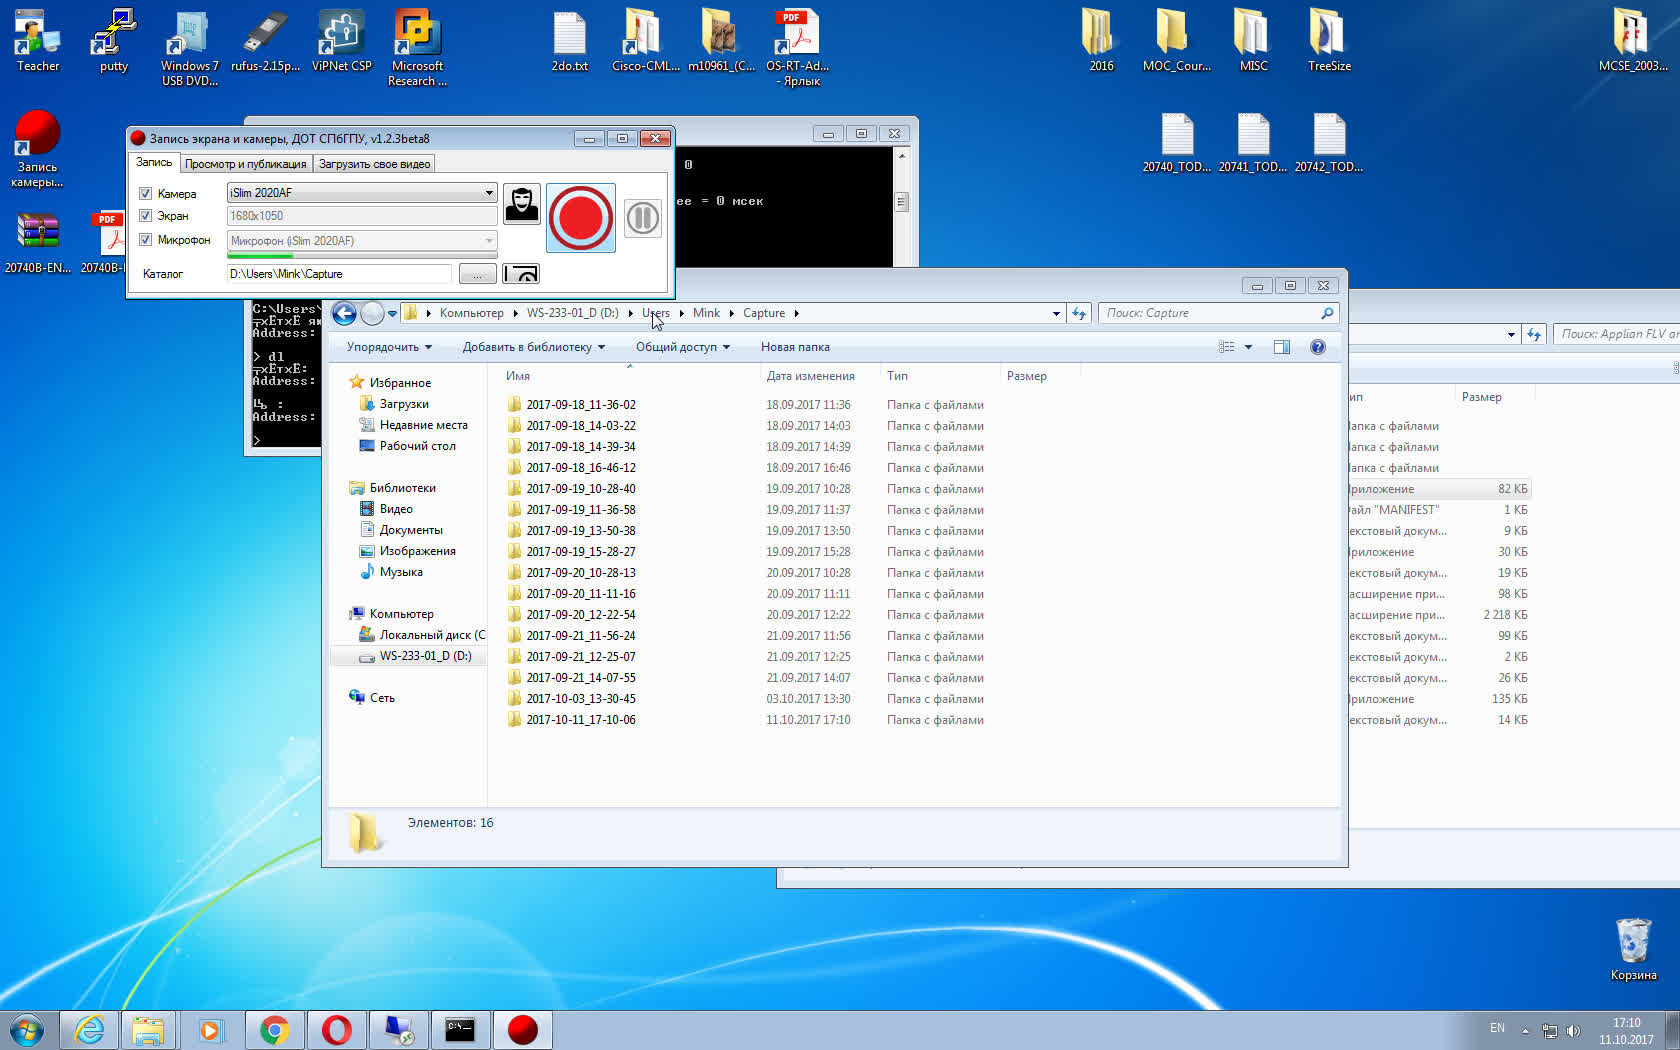Image resolution: width=1680 pixels, height=1050 pixels.
Task: Sort by Размер column header in Capture window
Action: pyautogui.click(x=1027, y=376)
